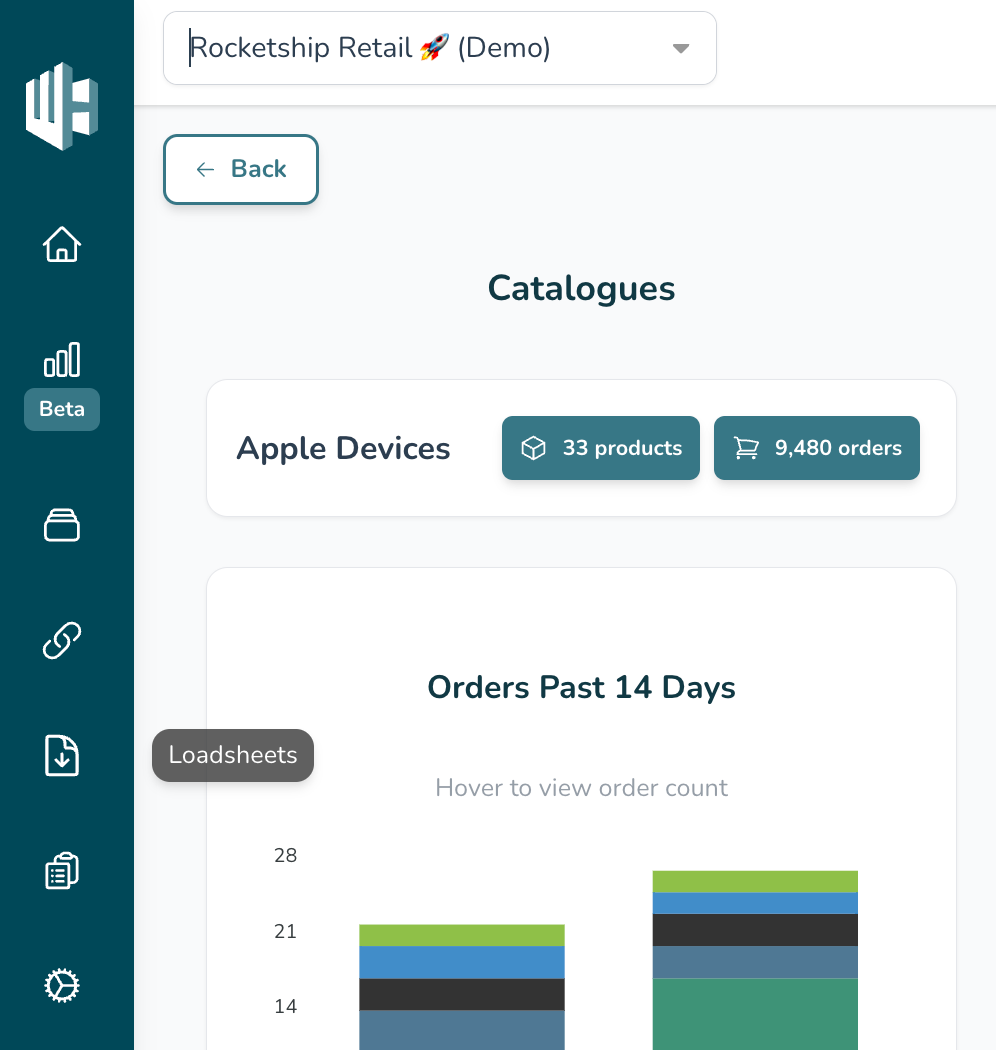The height and width of the screenshot is (1050, 996).
Task: Click the 9,480 orders badge
Action: tap(816, 448)
